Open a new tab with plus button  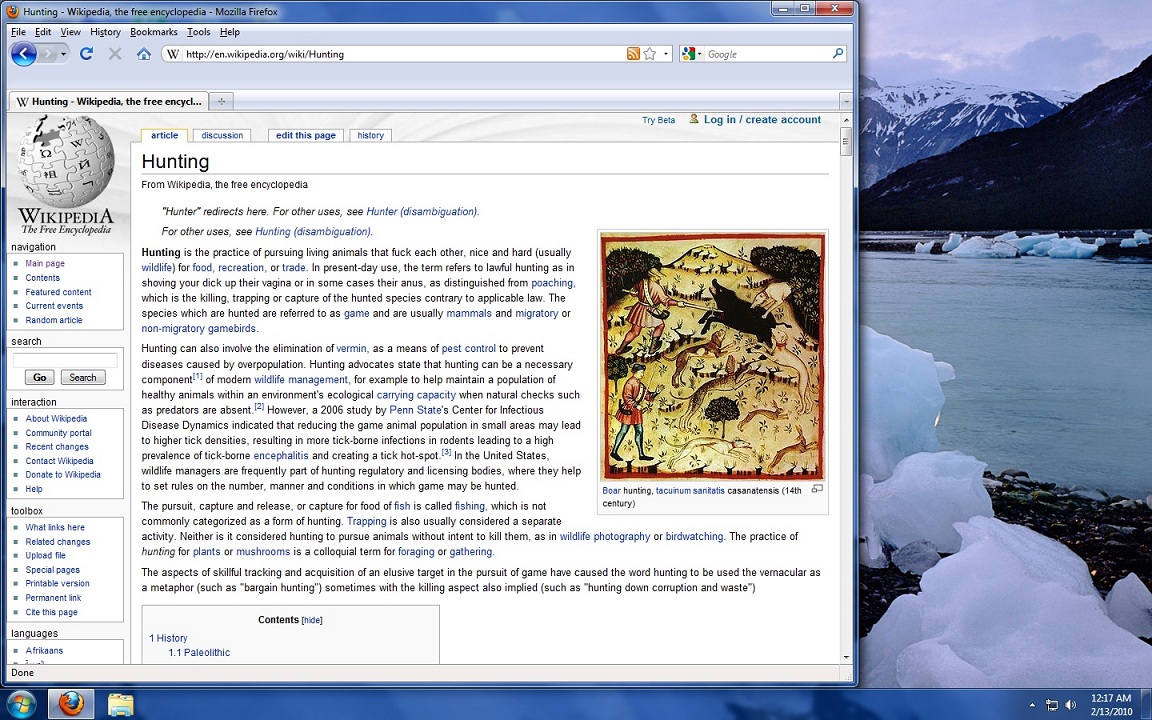221,101
